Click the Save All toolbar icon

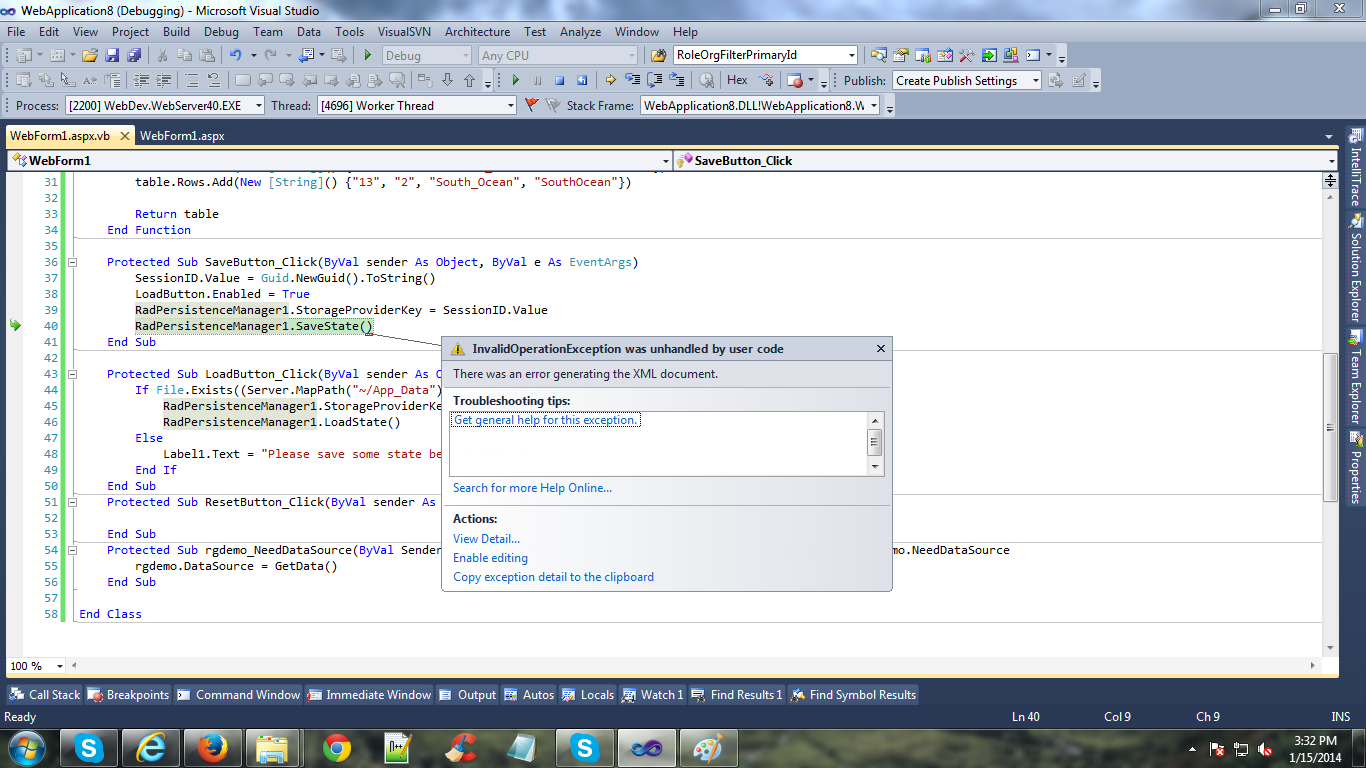(x=133, y=56)
